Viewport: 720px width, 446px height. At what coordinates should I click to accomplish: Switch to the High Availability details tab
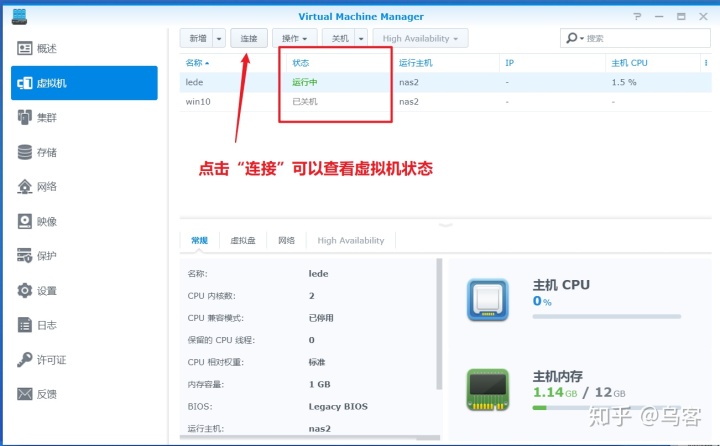(351, 240)
